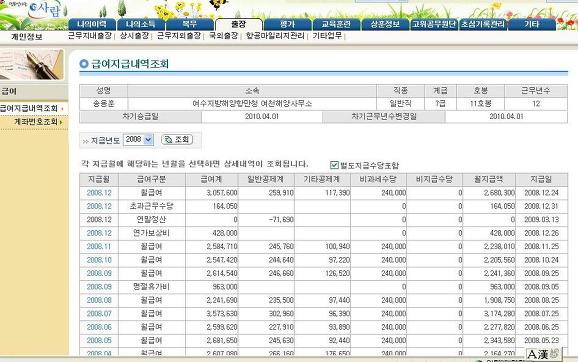Select 계좌번호조회 in the left sidebar
Screen dimensions: 578x362
coord(36,122)
